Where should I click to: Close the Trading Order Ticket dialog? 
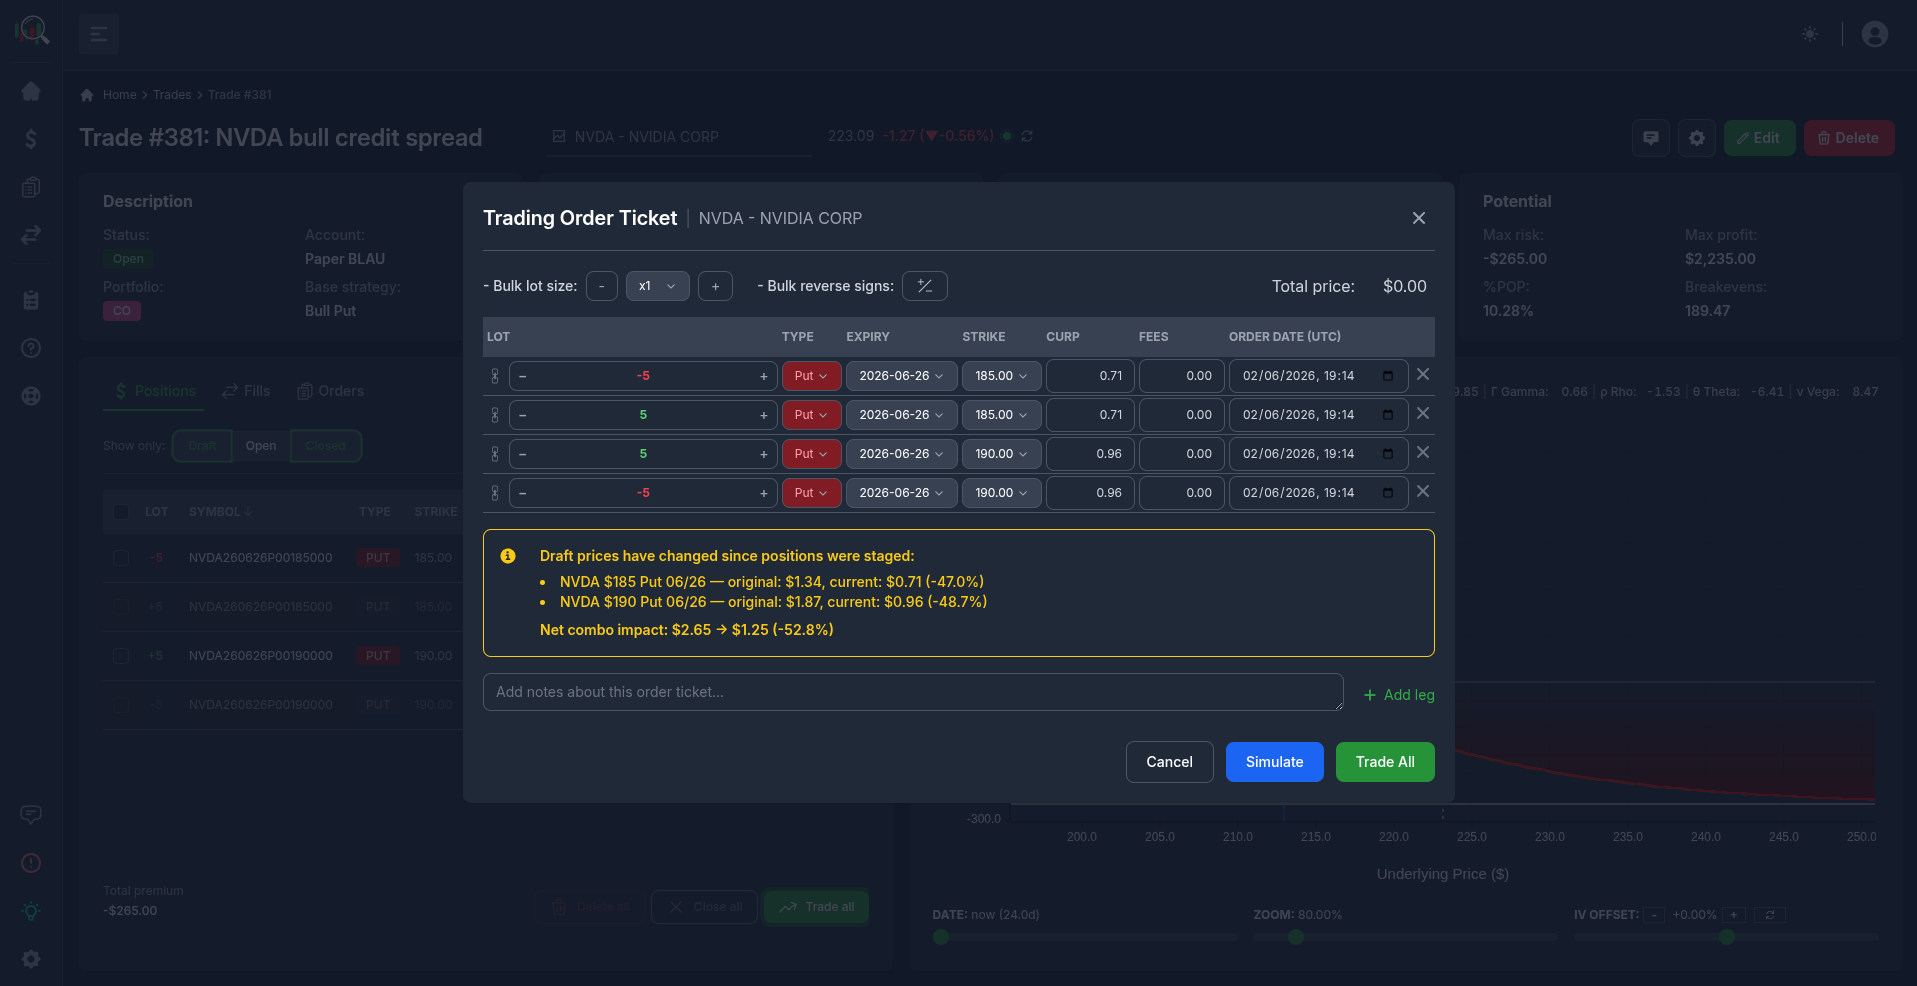point(1418,218)
